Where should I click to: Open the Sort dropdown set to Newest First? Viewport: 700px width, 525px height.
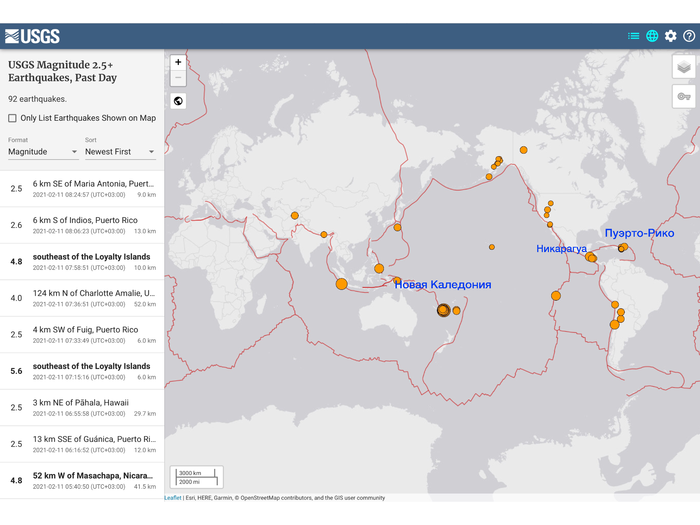(x=120, y=152)
